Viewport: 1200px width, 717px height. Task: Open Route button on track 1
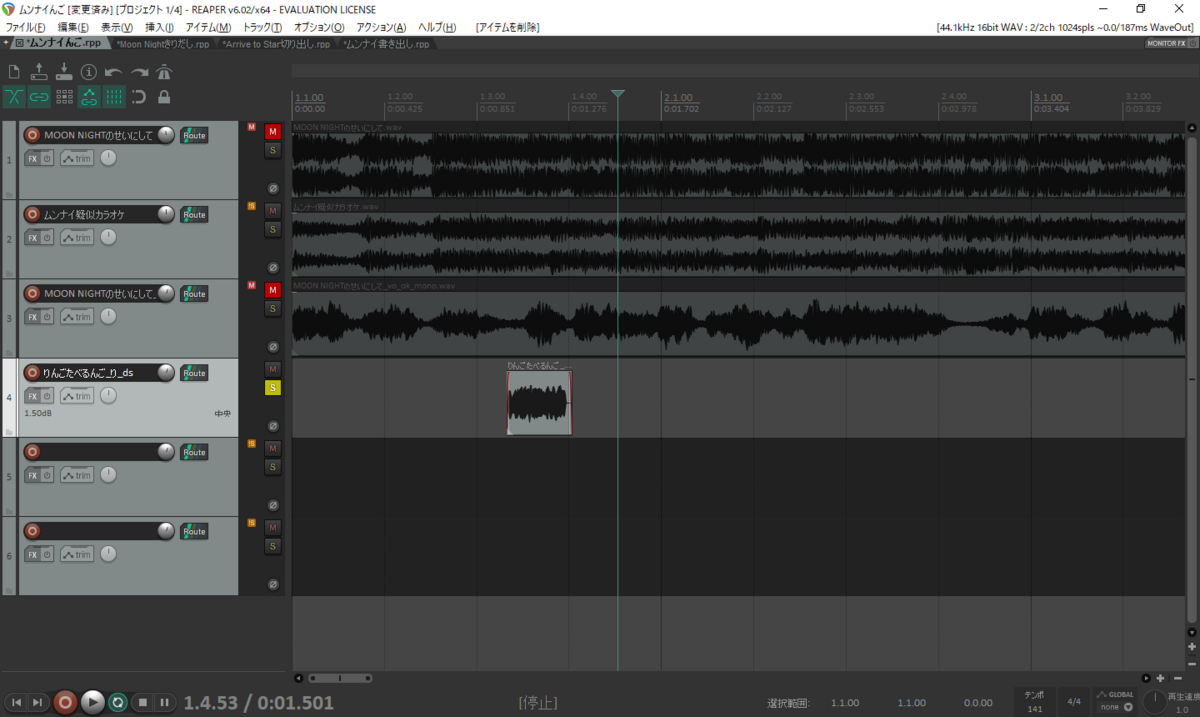[194, 135]
